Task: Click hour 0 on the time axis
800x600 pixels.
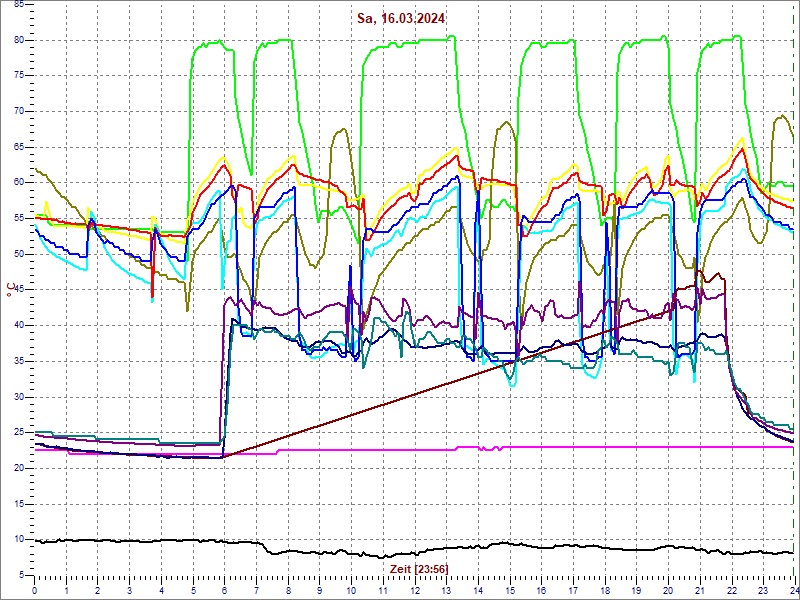Action: point(34,590)
